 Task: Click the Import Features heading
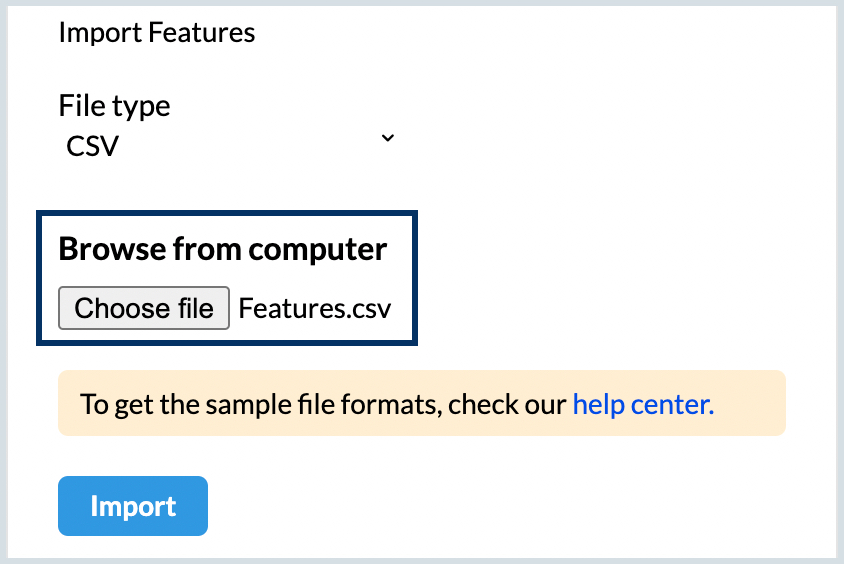coord(157,33)
